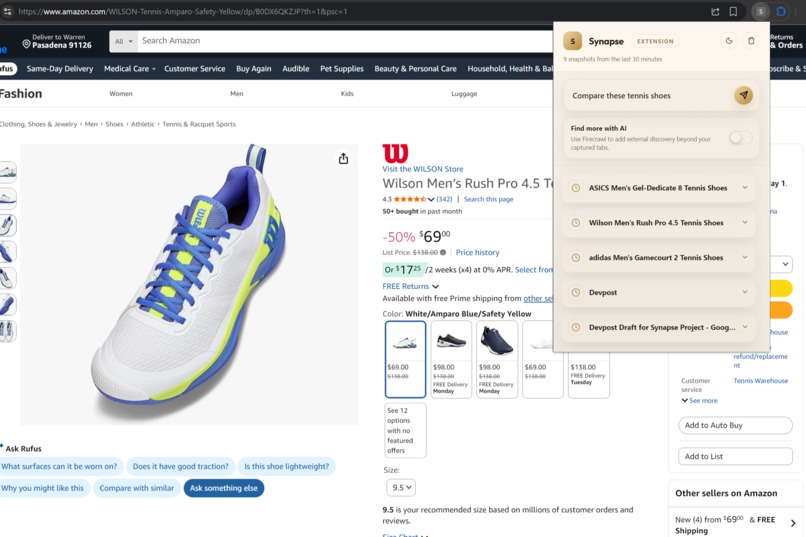
Task: Click the browser share page icon
Action: click(715, 11)
